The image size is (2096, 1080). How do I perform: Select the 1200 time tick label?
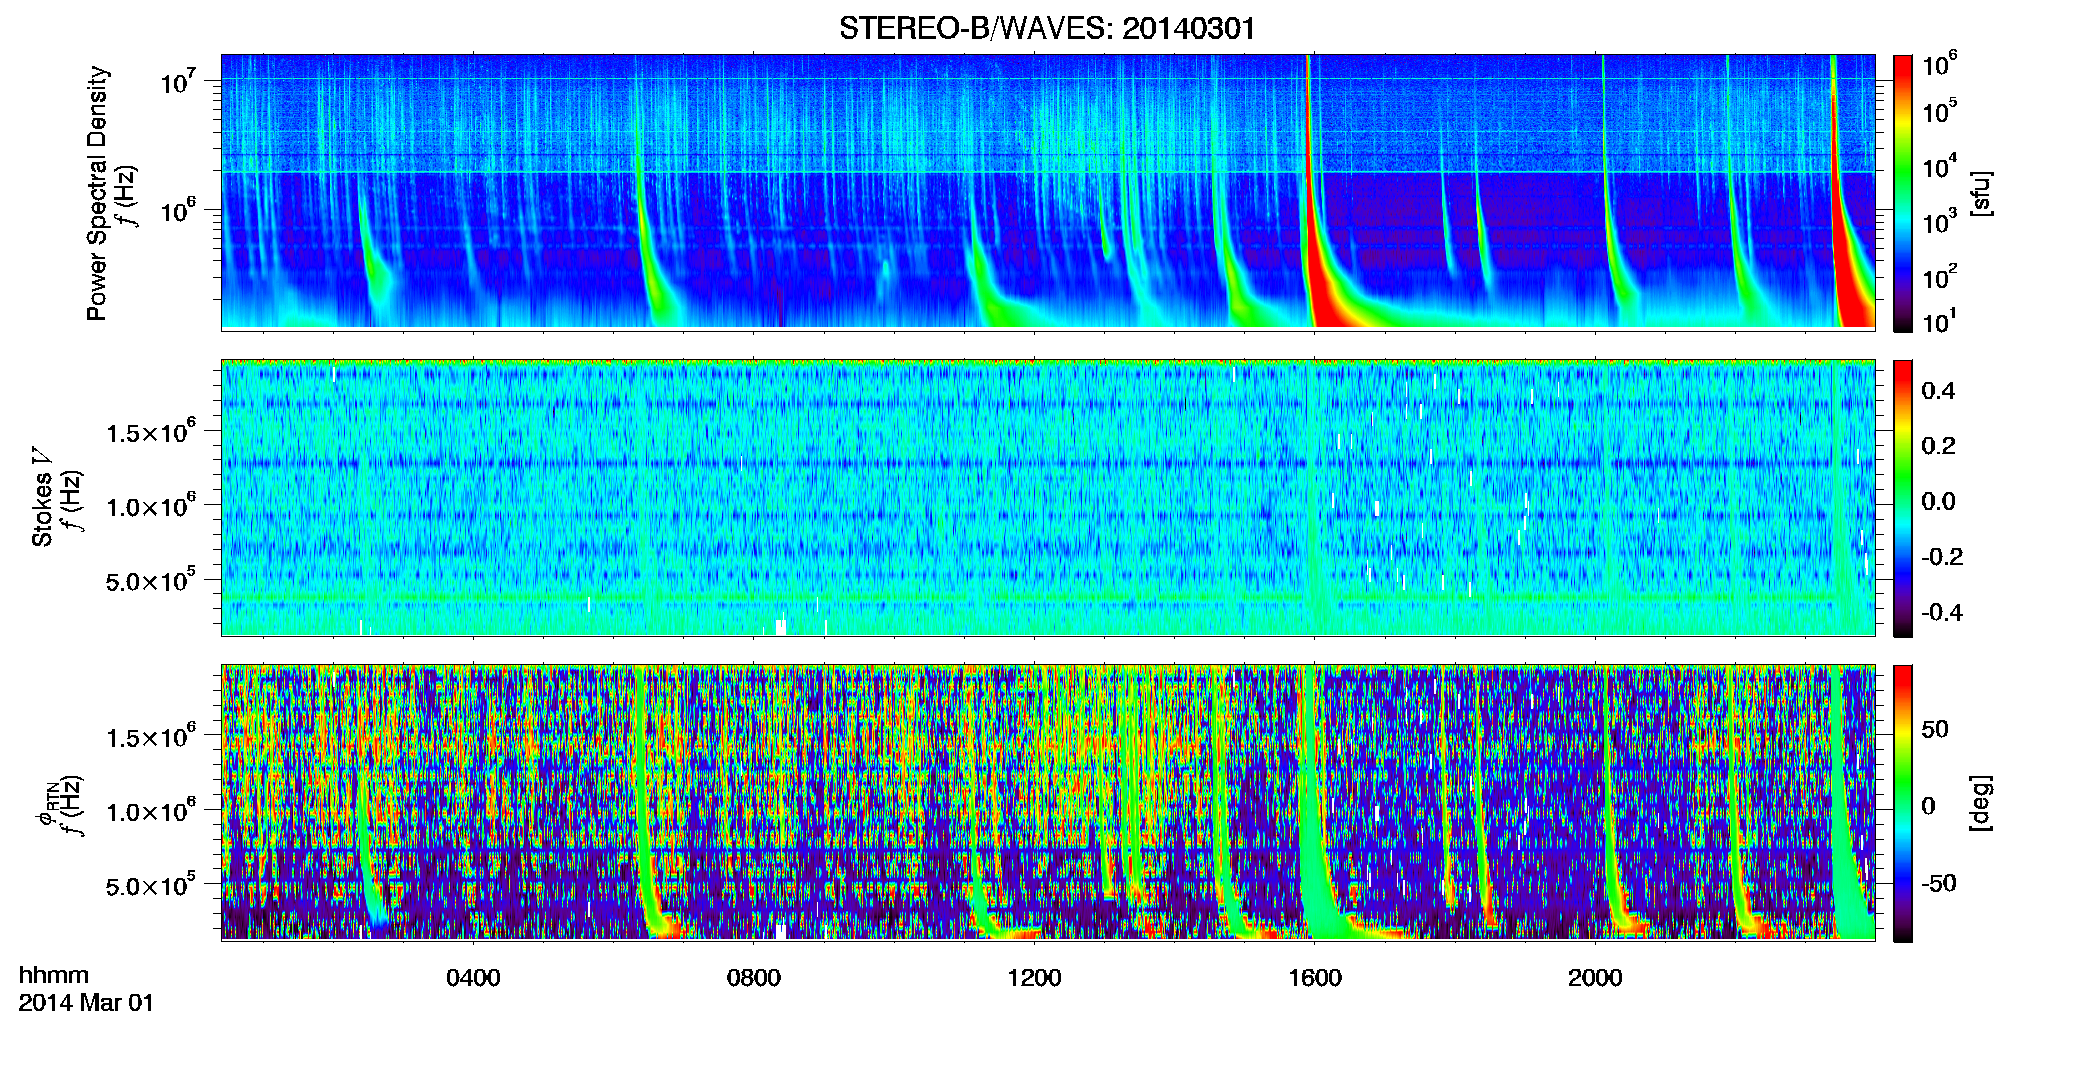coord(1034,978)
